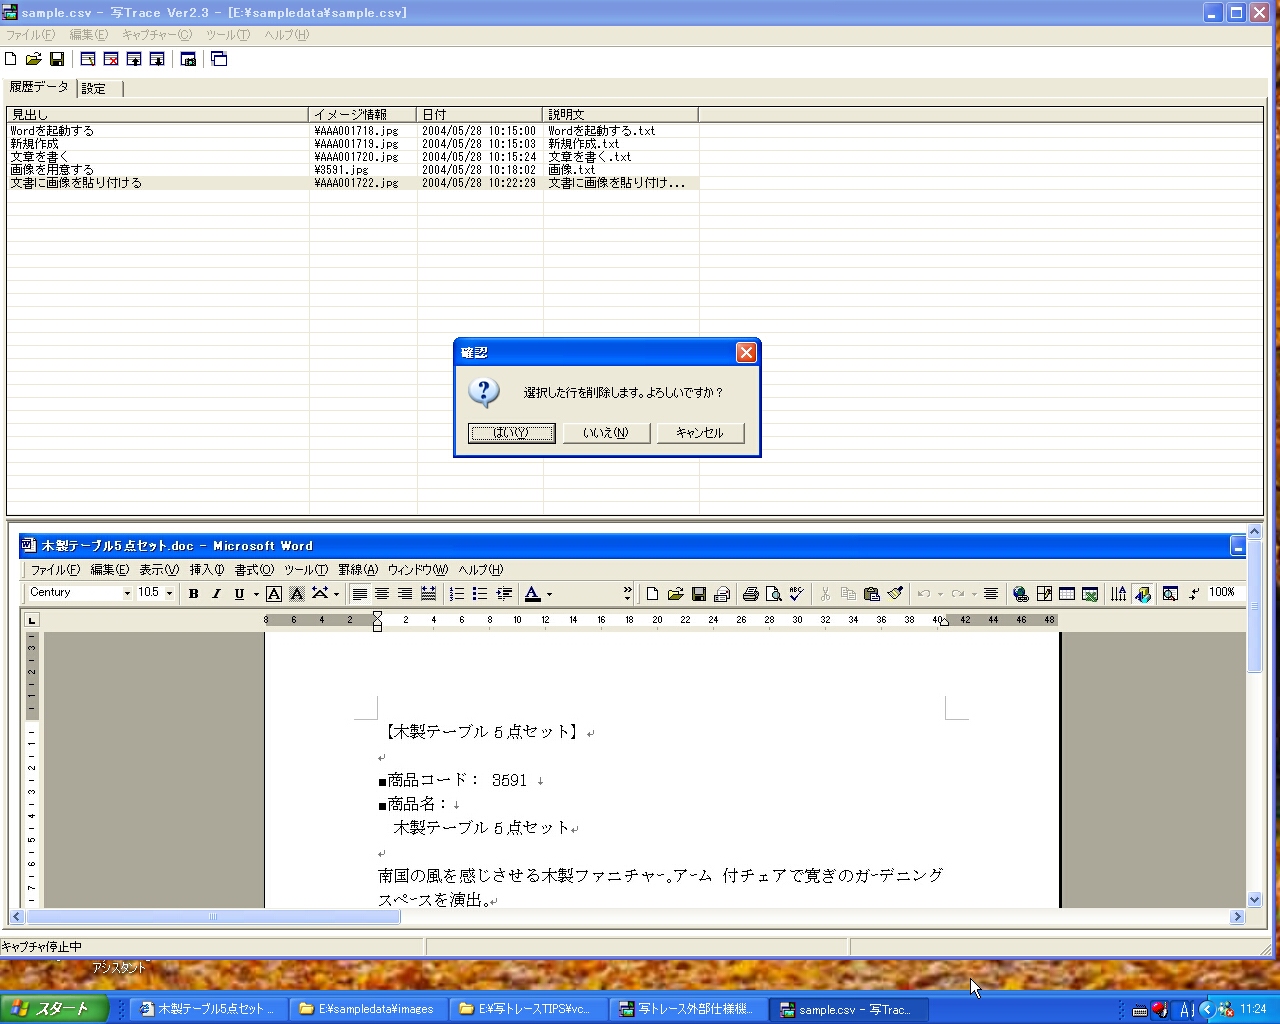Image resolution: width=1280 pixels, height=1024 pixels.
Task: Toggle Bold in the Word formatting toolbar
Action: coord(194,594)
